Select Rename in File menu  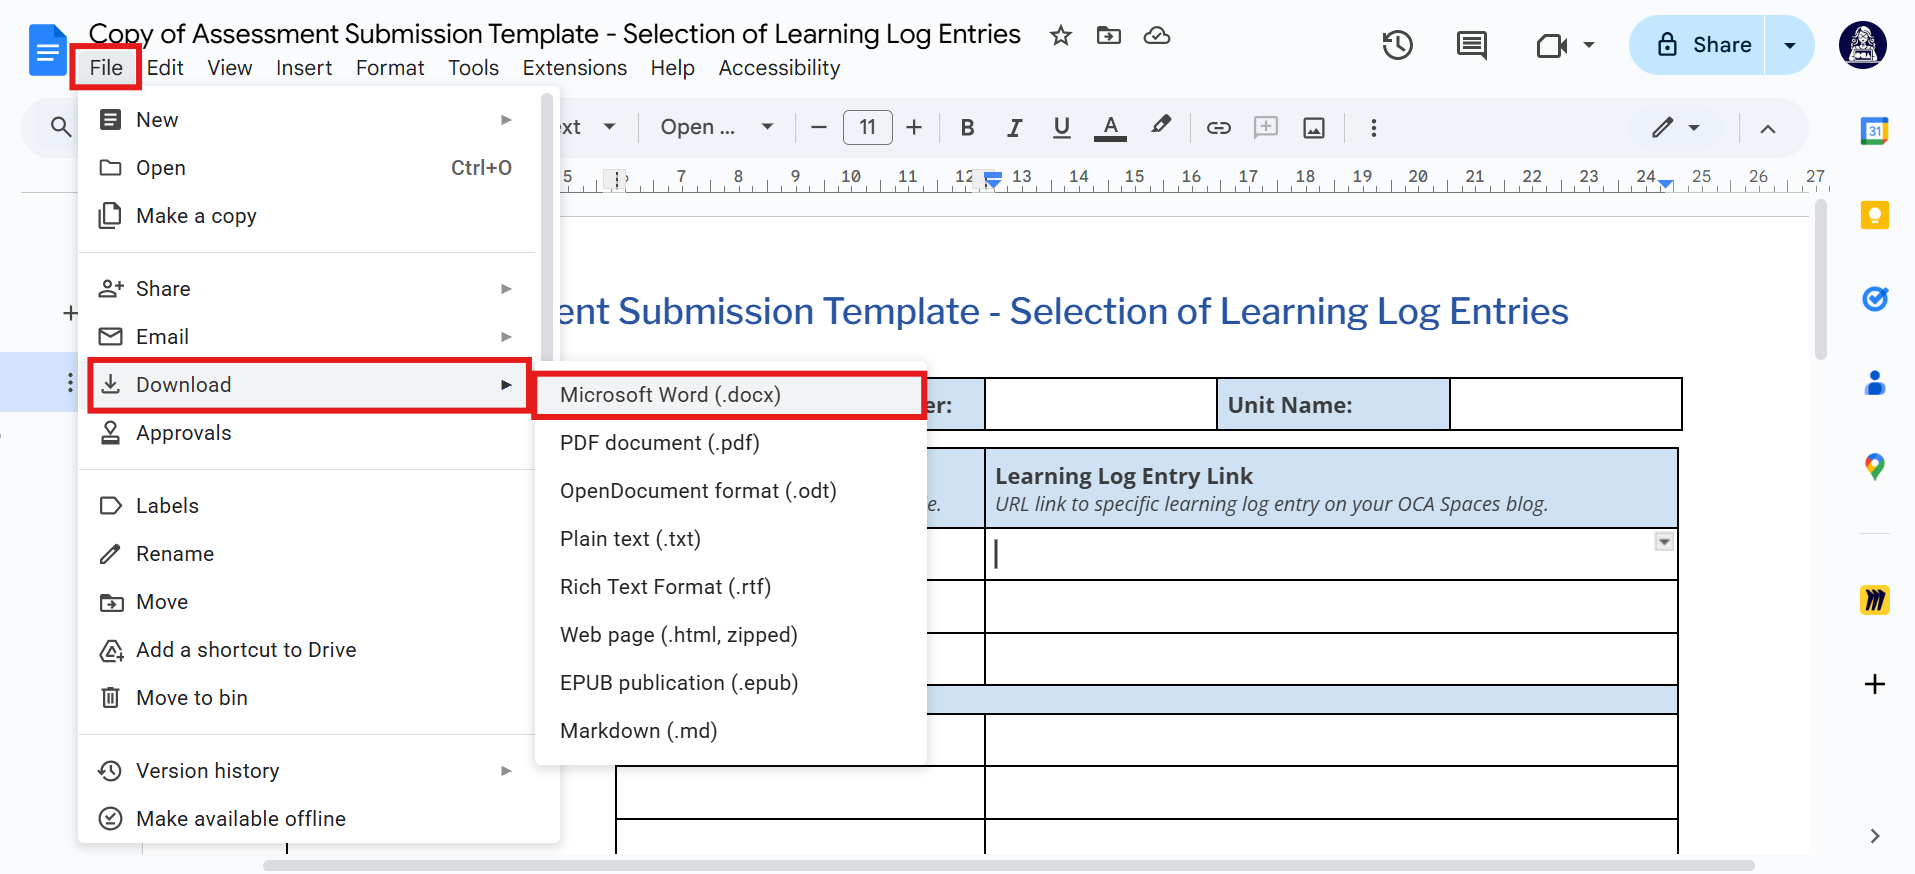point(308,554)
